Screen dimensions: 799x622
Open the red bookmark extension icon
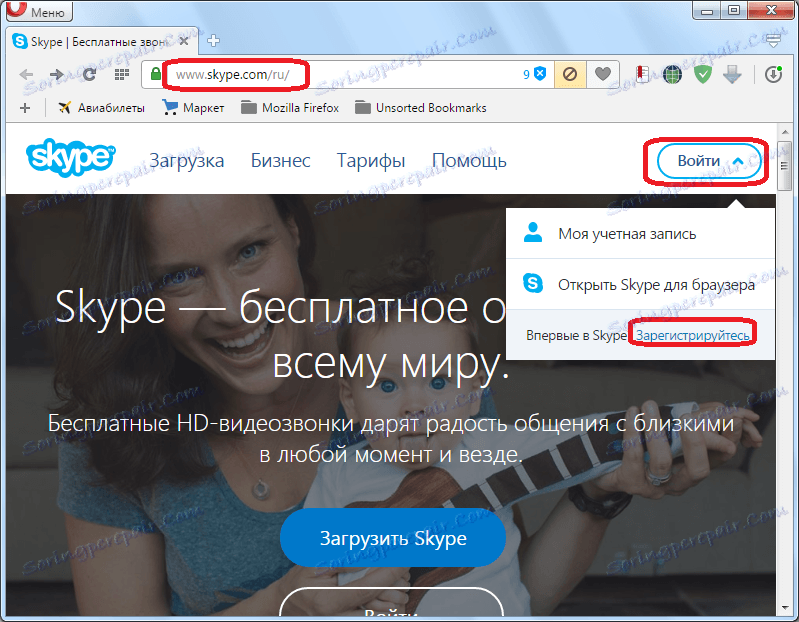pyautogui.click(x=642, y=75)
